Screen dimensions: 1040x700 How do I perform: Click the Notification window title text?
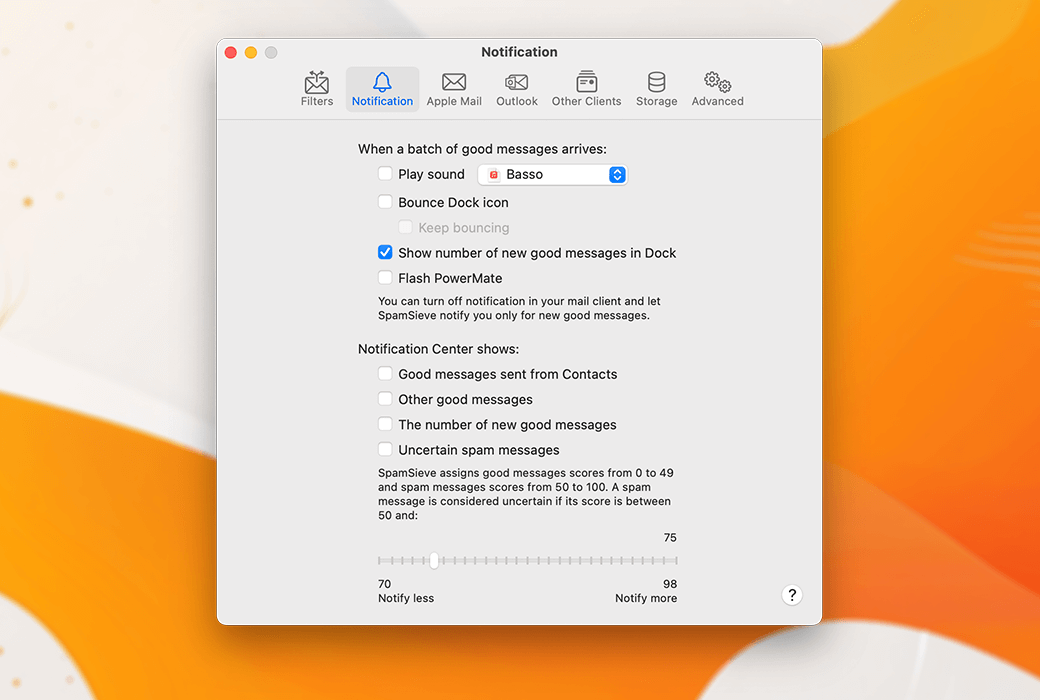click(x=519, y=52)
